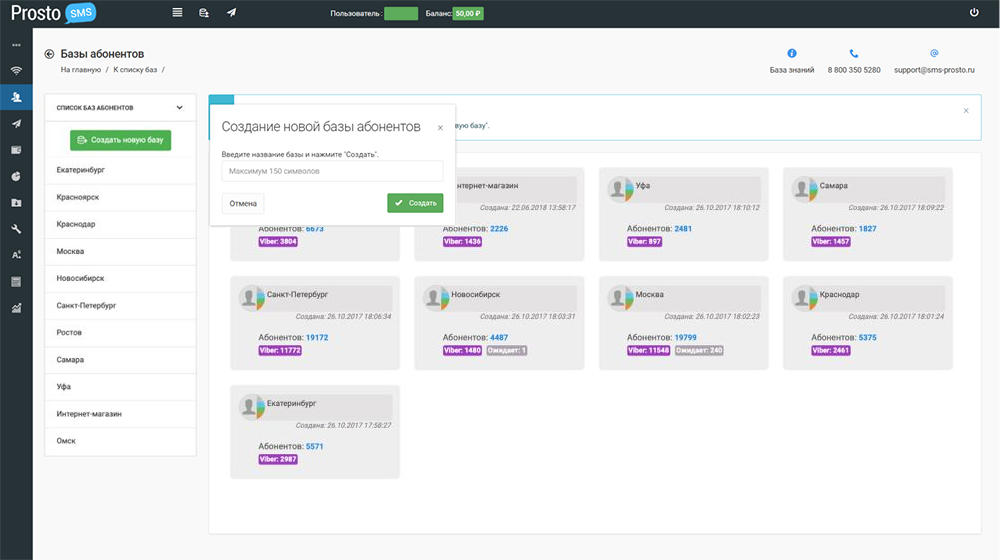
Task: Select Омск in the base list
Action: [x=66, y=441]
